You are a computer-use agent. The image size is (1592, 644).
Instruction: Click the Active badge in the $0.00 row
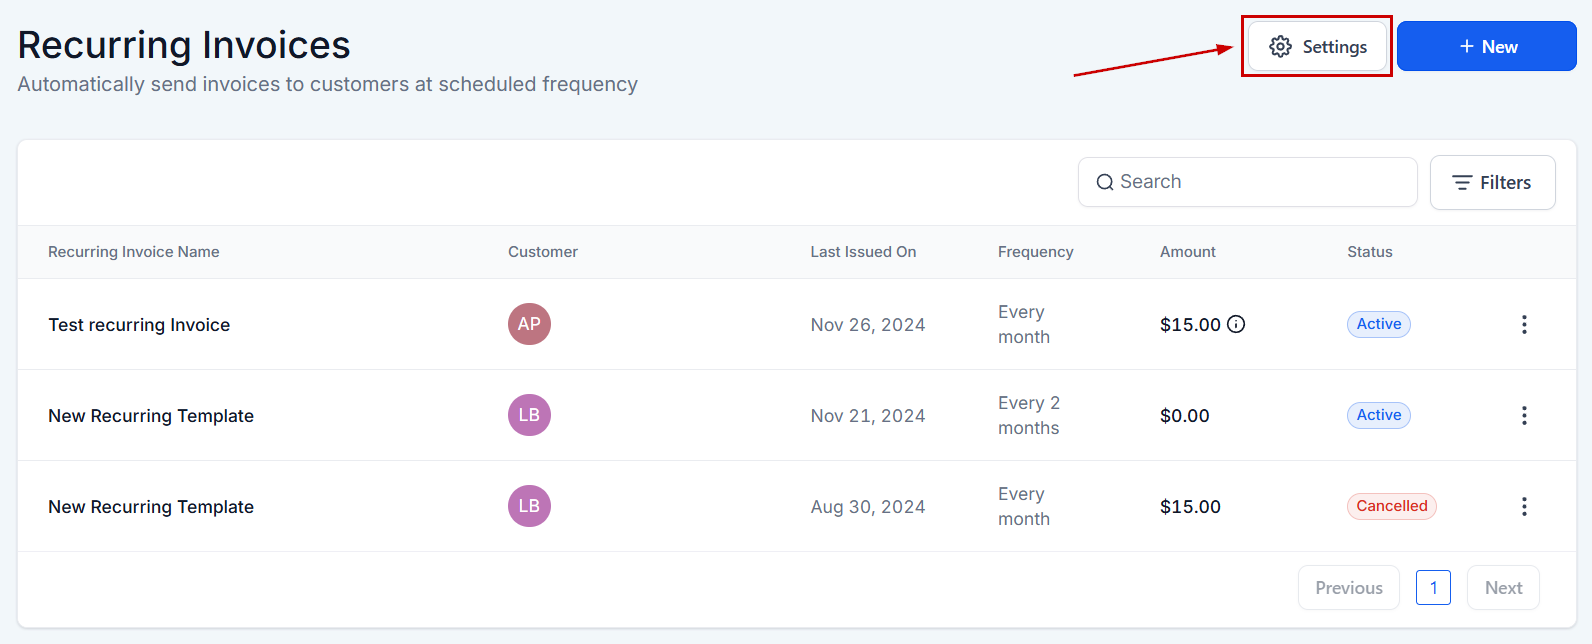click(x=1378, y=415)
